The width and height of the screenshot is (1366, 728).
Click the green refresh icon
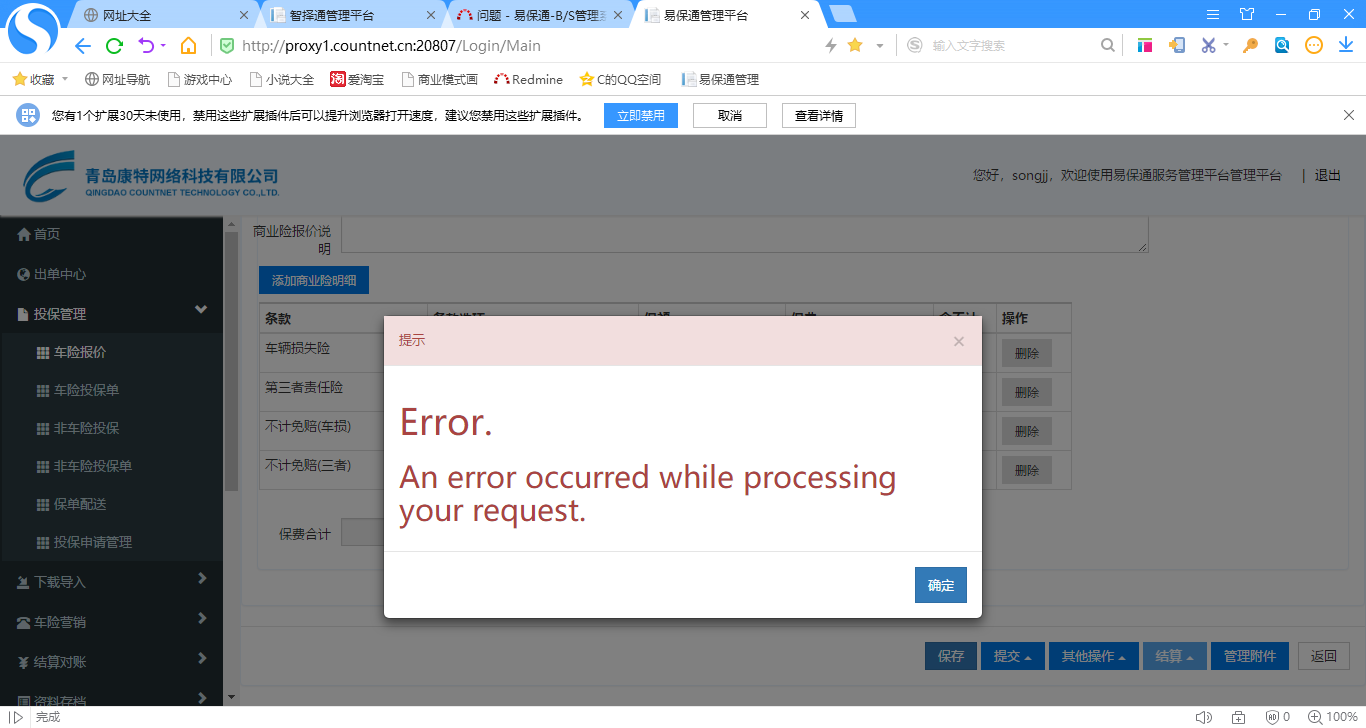(114, 45)
